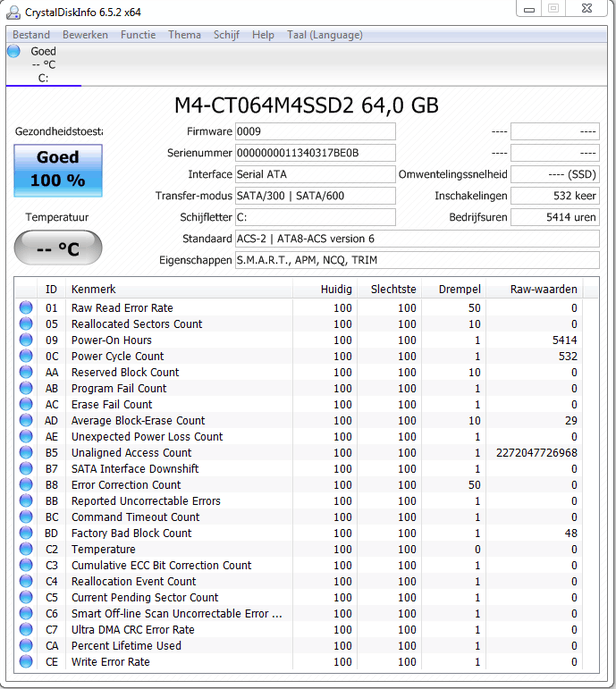Click the Kenmerk column header

pyautogui.click(x=178, y=289)
